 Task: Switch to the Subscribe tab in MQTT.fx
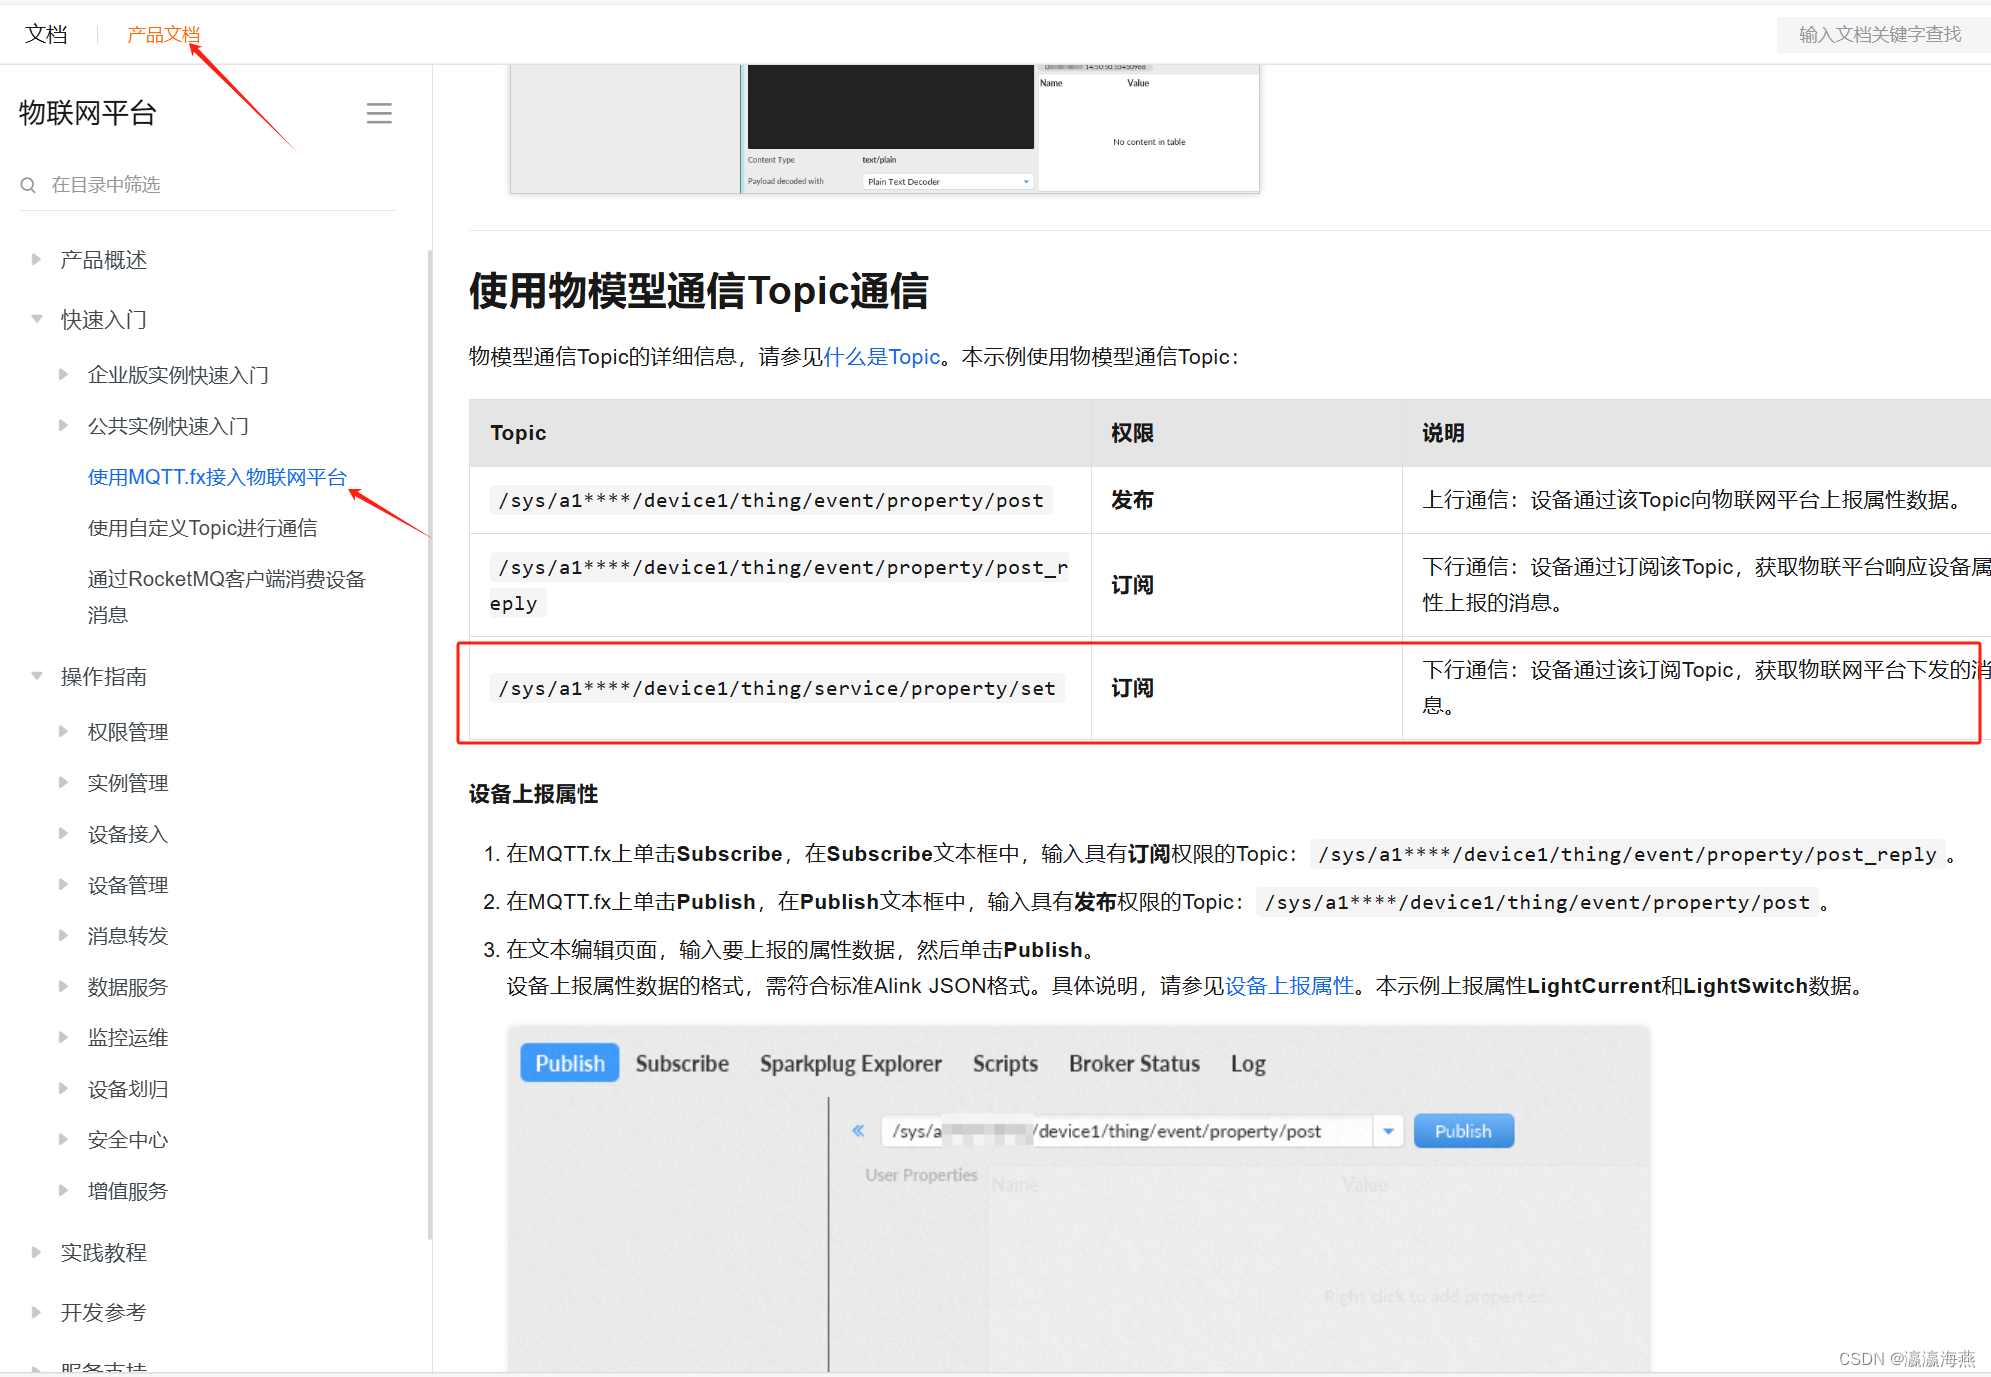point(682,1063)
